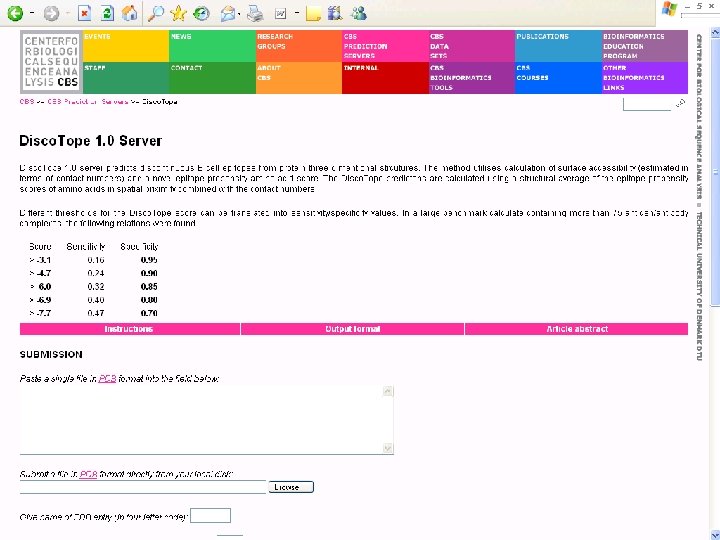Screen dimensions: 720x540
Task: Click the page vertical scrollbar thumb
Action: 715,171
